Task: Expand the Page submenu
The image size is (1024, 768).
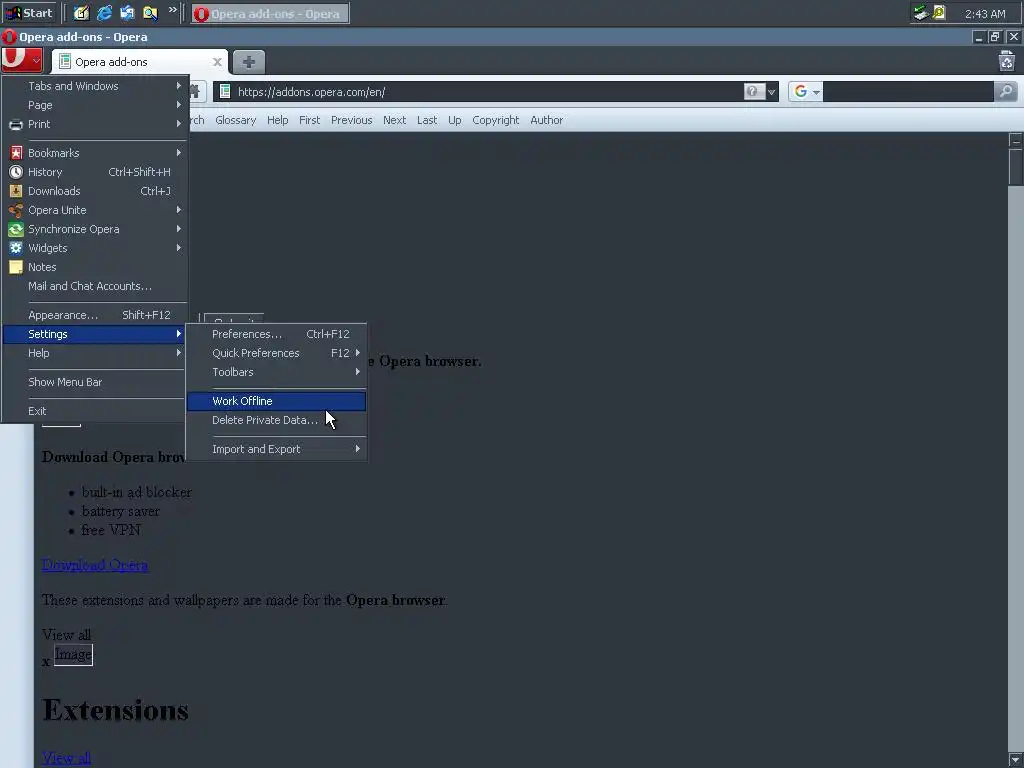Action: pos(95,105)
